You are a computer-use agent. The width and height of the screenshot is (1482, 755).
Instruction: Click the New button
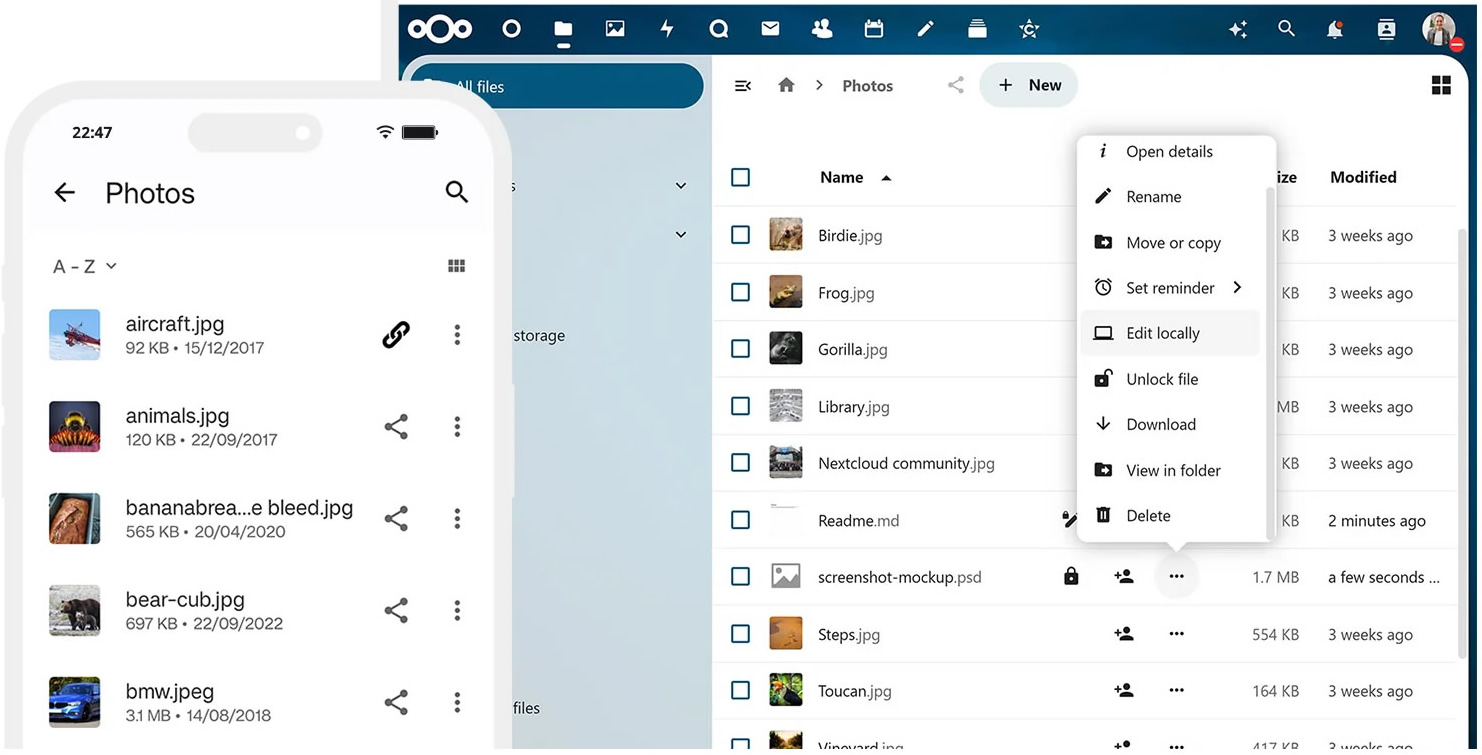coord(1029,85)
